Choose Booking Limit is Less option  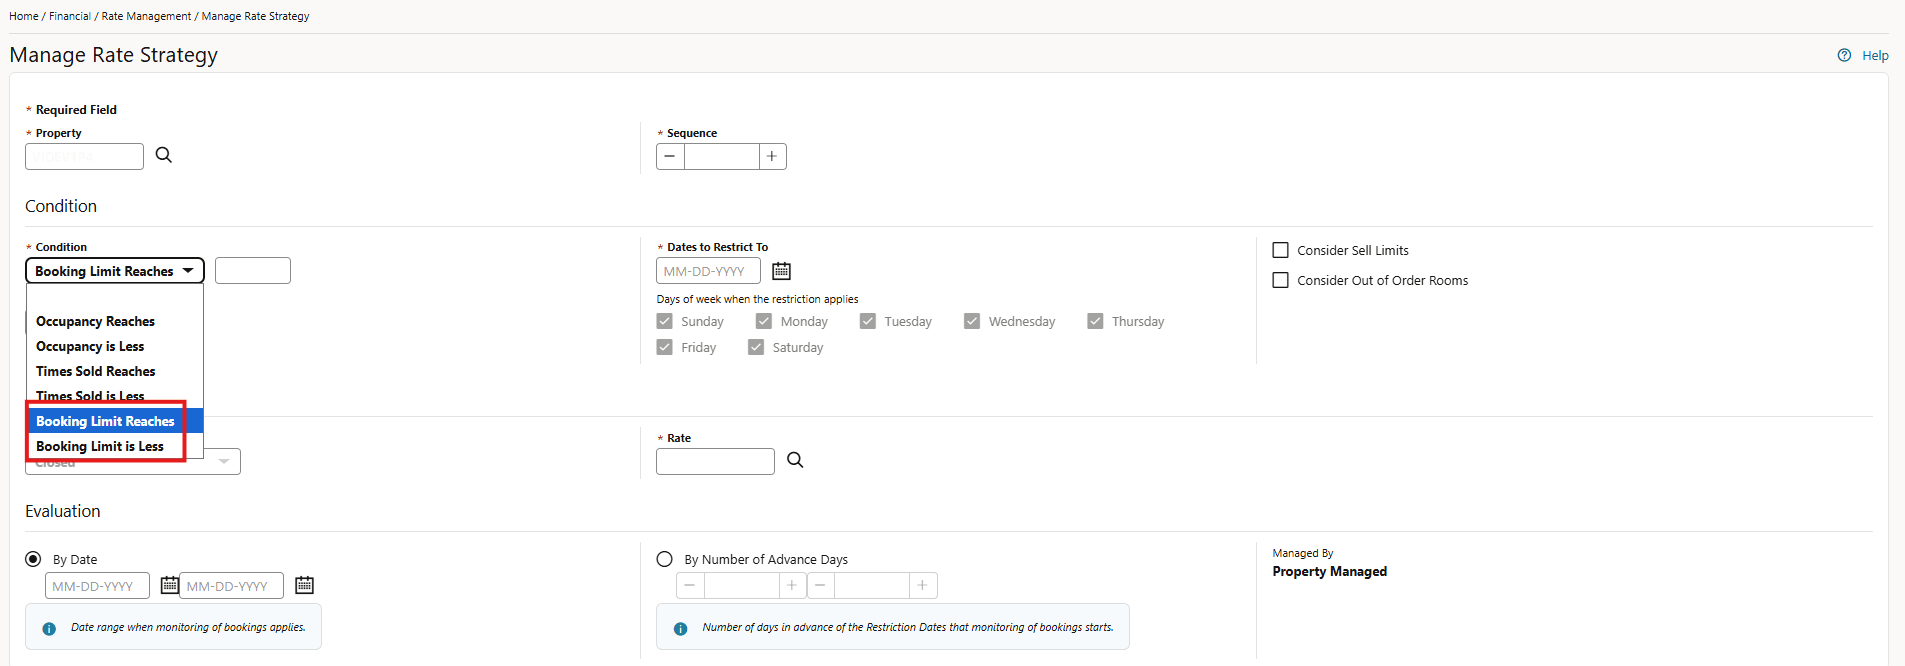pyautogui.click(x=115, y=446)
